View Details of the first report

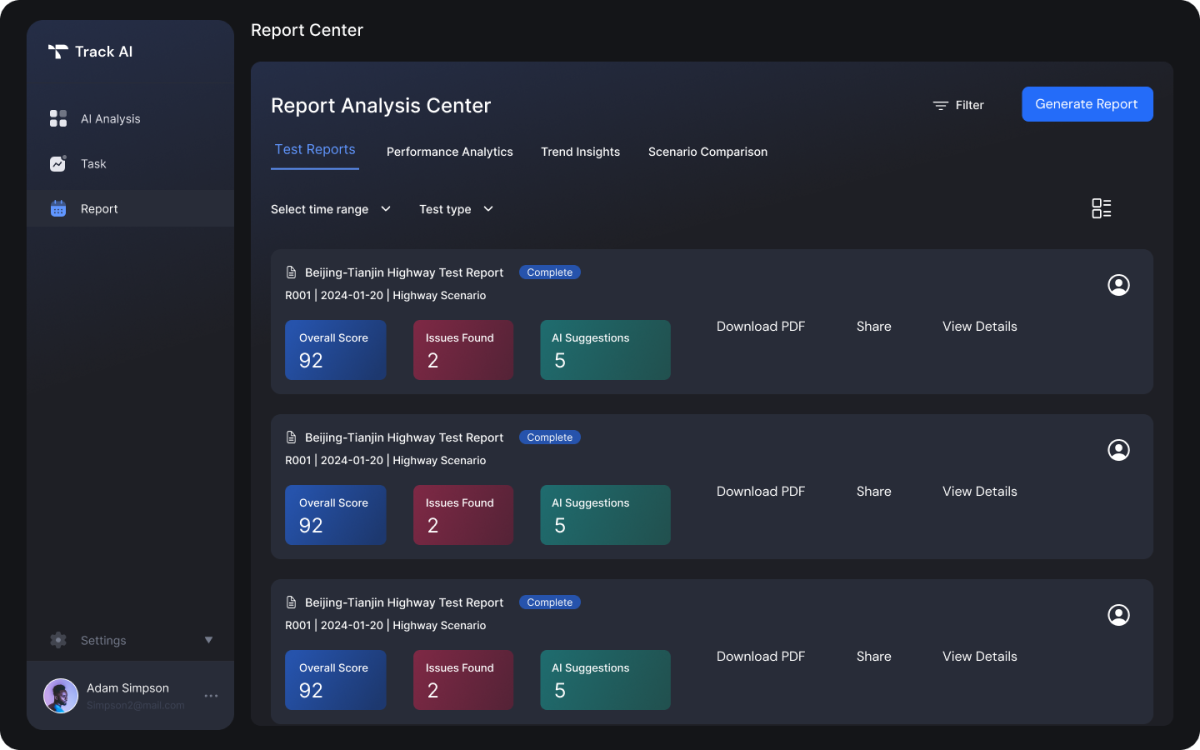(980, 326)
